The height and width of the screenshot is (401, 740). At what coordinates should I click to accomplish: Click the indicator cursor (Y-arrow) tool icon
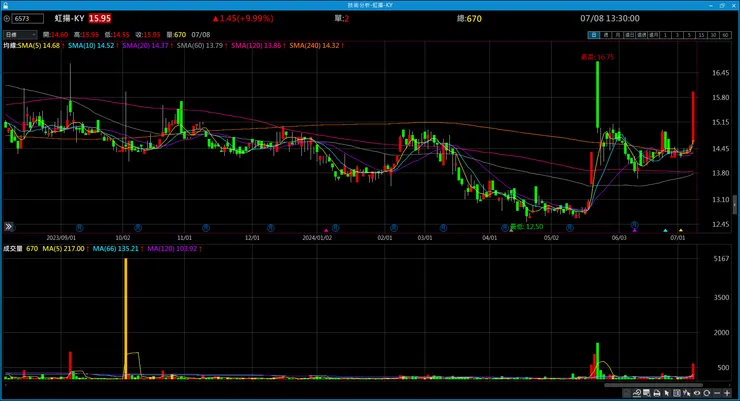tap(686, 393)
